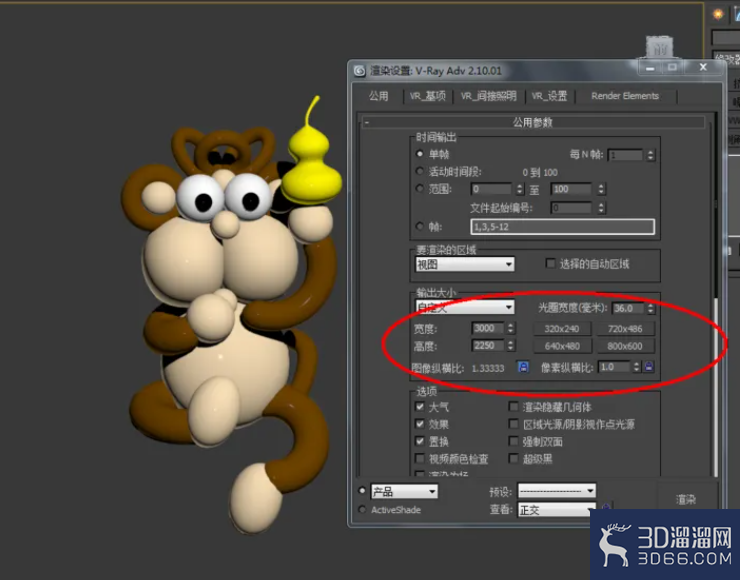This screenshot has width=740, height=580.
Task: Click the 光圈宽度 36.0 field
Action: pyautogui.click(x=629, y=308)
